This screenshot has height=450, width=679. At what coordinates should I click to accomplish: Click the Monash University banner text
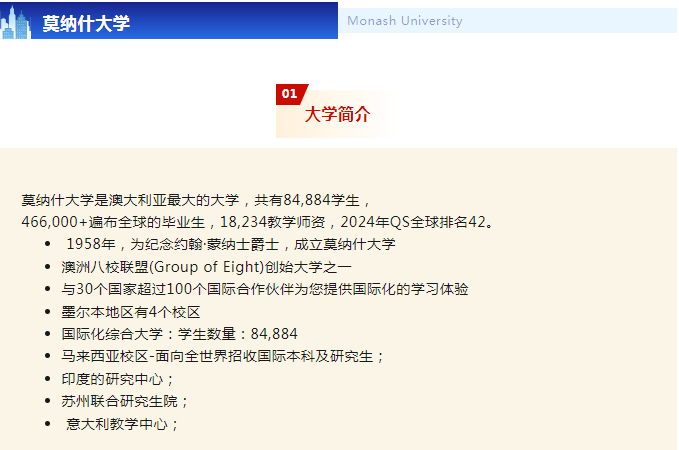(x=404, y=21)
